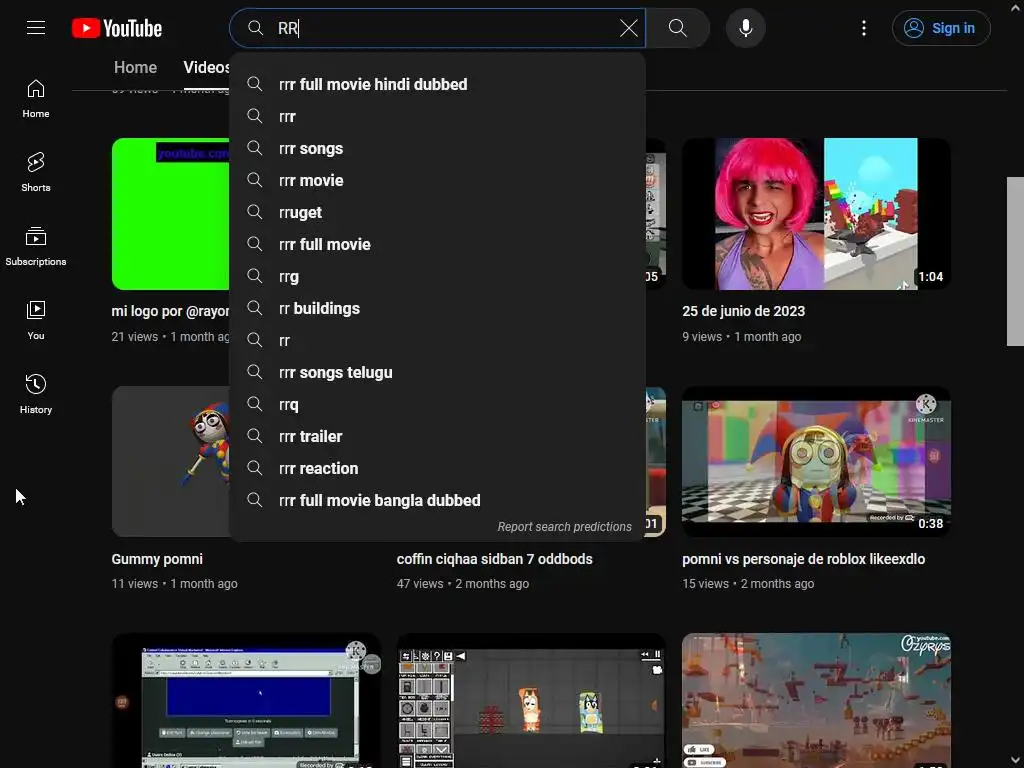Choose the 'rrr reaction' suggestion
This screenshot has height=768, width=1024.
[x=438, y=468]
